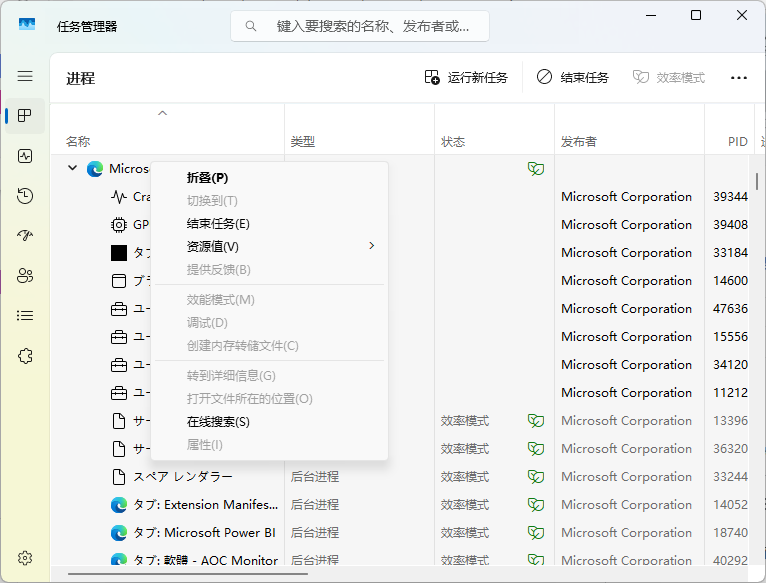Click PID value 39344
The height and width of the screenshot is (583, 766).
click(730, 197)
